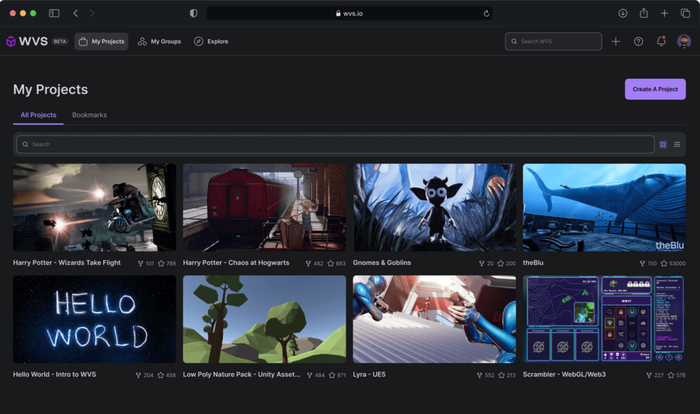
Task: Click the plus icon beside WVS search
Action: pos(616,42)
